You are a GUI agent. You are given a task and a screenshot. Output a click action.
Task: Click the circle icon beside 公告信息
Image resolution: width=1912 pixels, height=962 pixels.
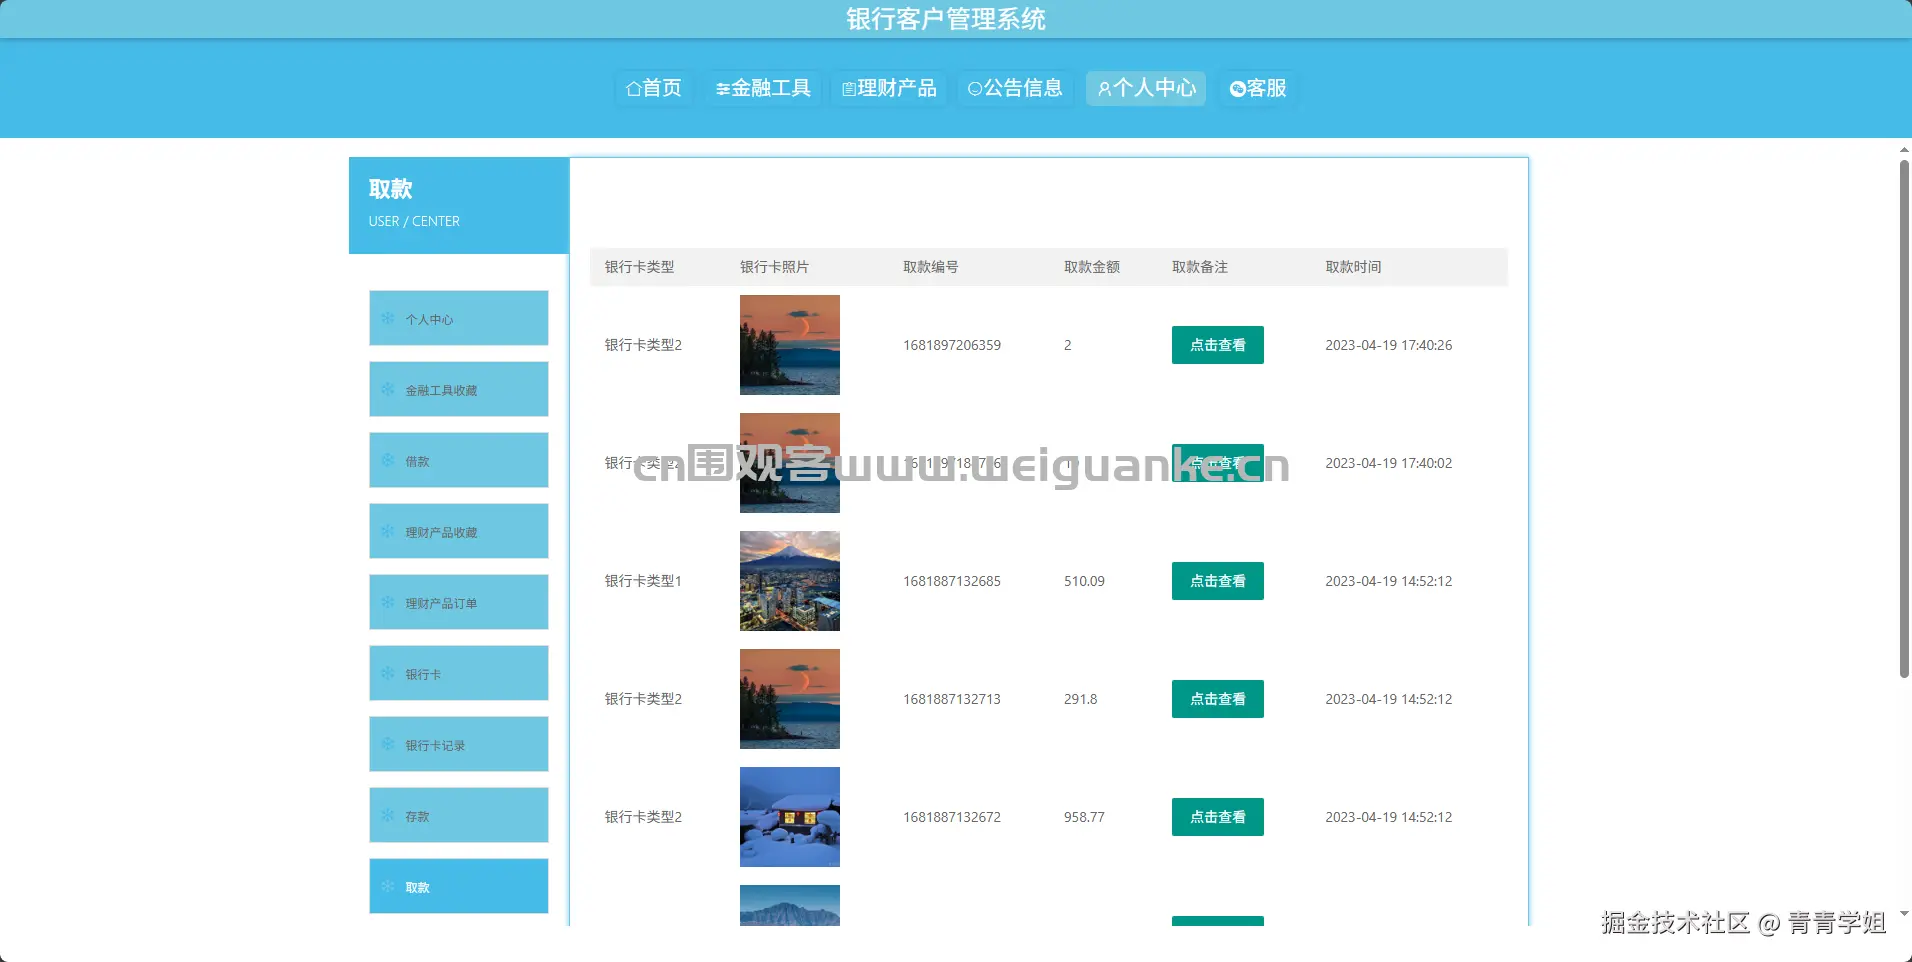[x=975, y=89]
